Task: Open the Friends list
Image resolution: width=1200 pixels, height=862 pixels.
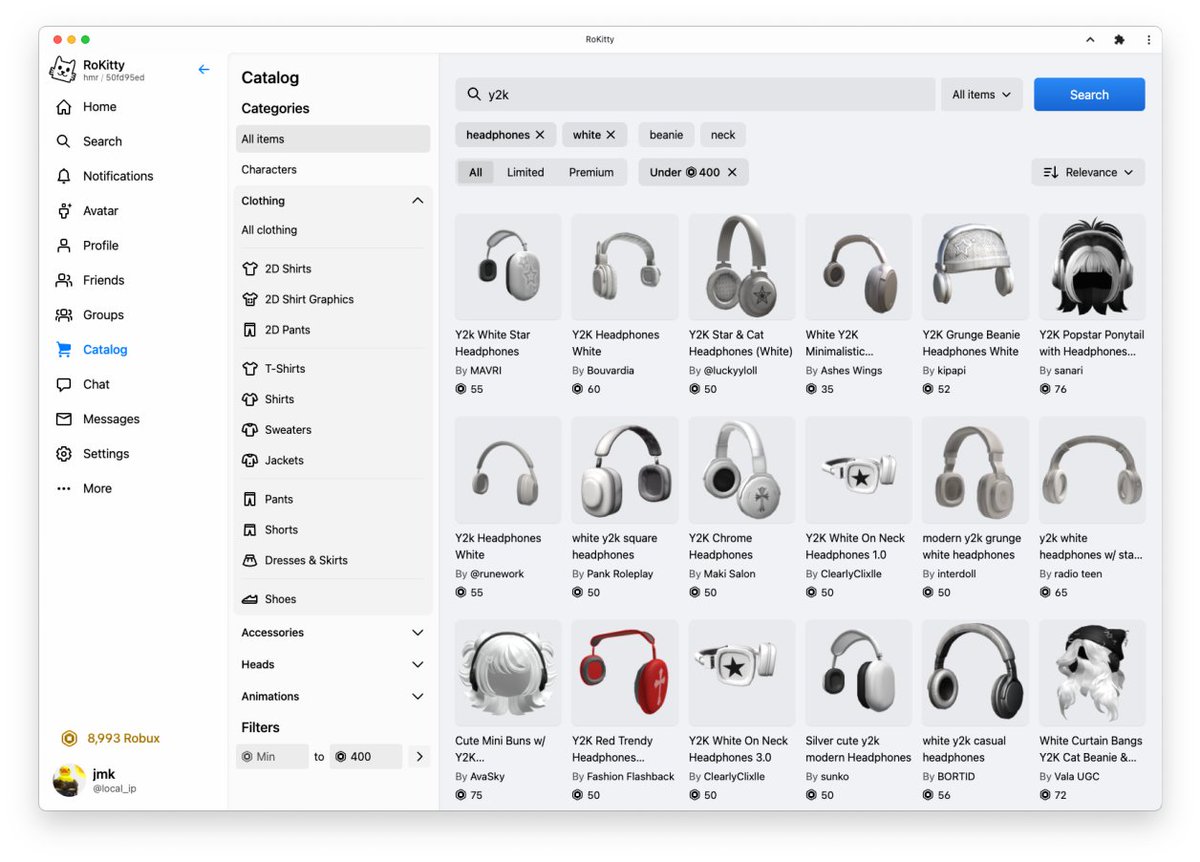Action: point(103,280)
